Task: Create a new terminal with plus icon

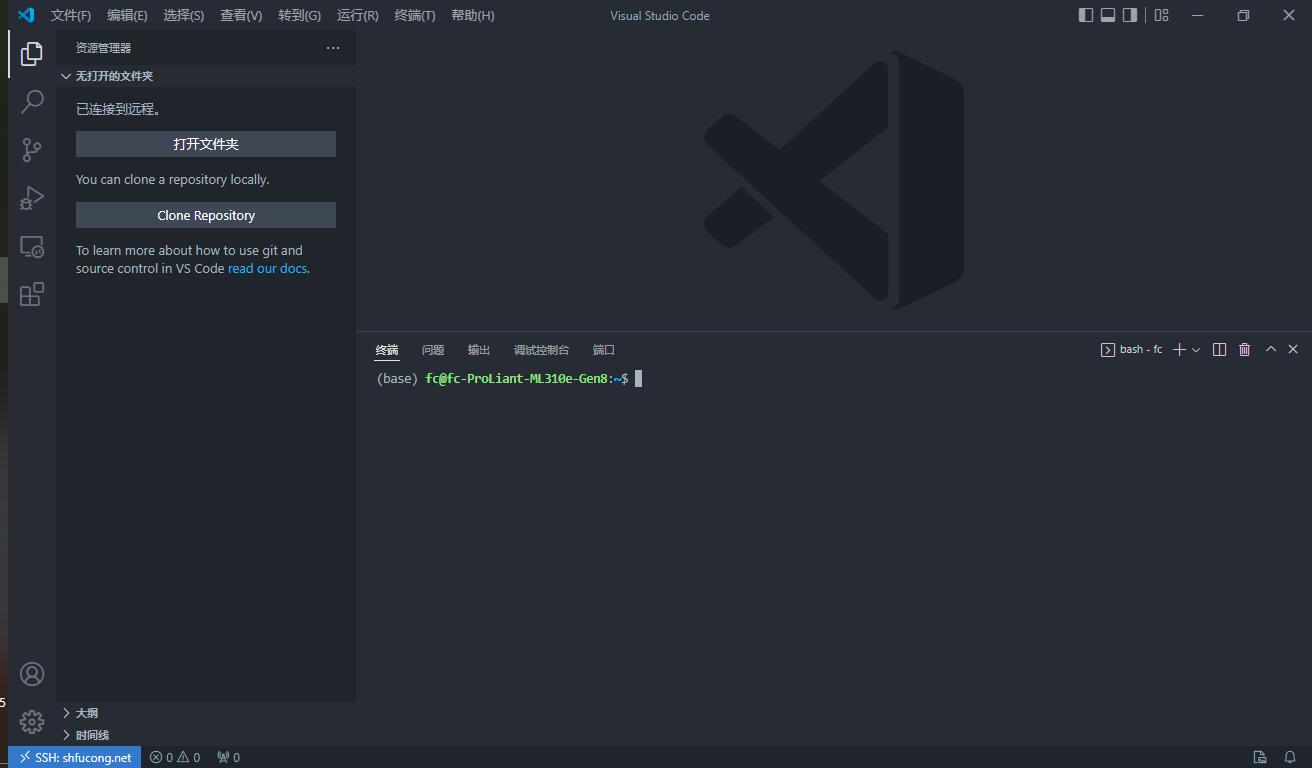Action: (1179, 349)
